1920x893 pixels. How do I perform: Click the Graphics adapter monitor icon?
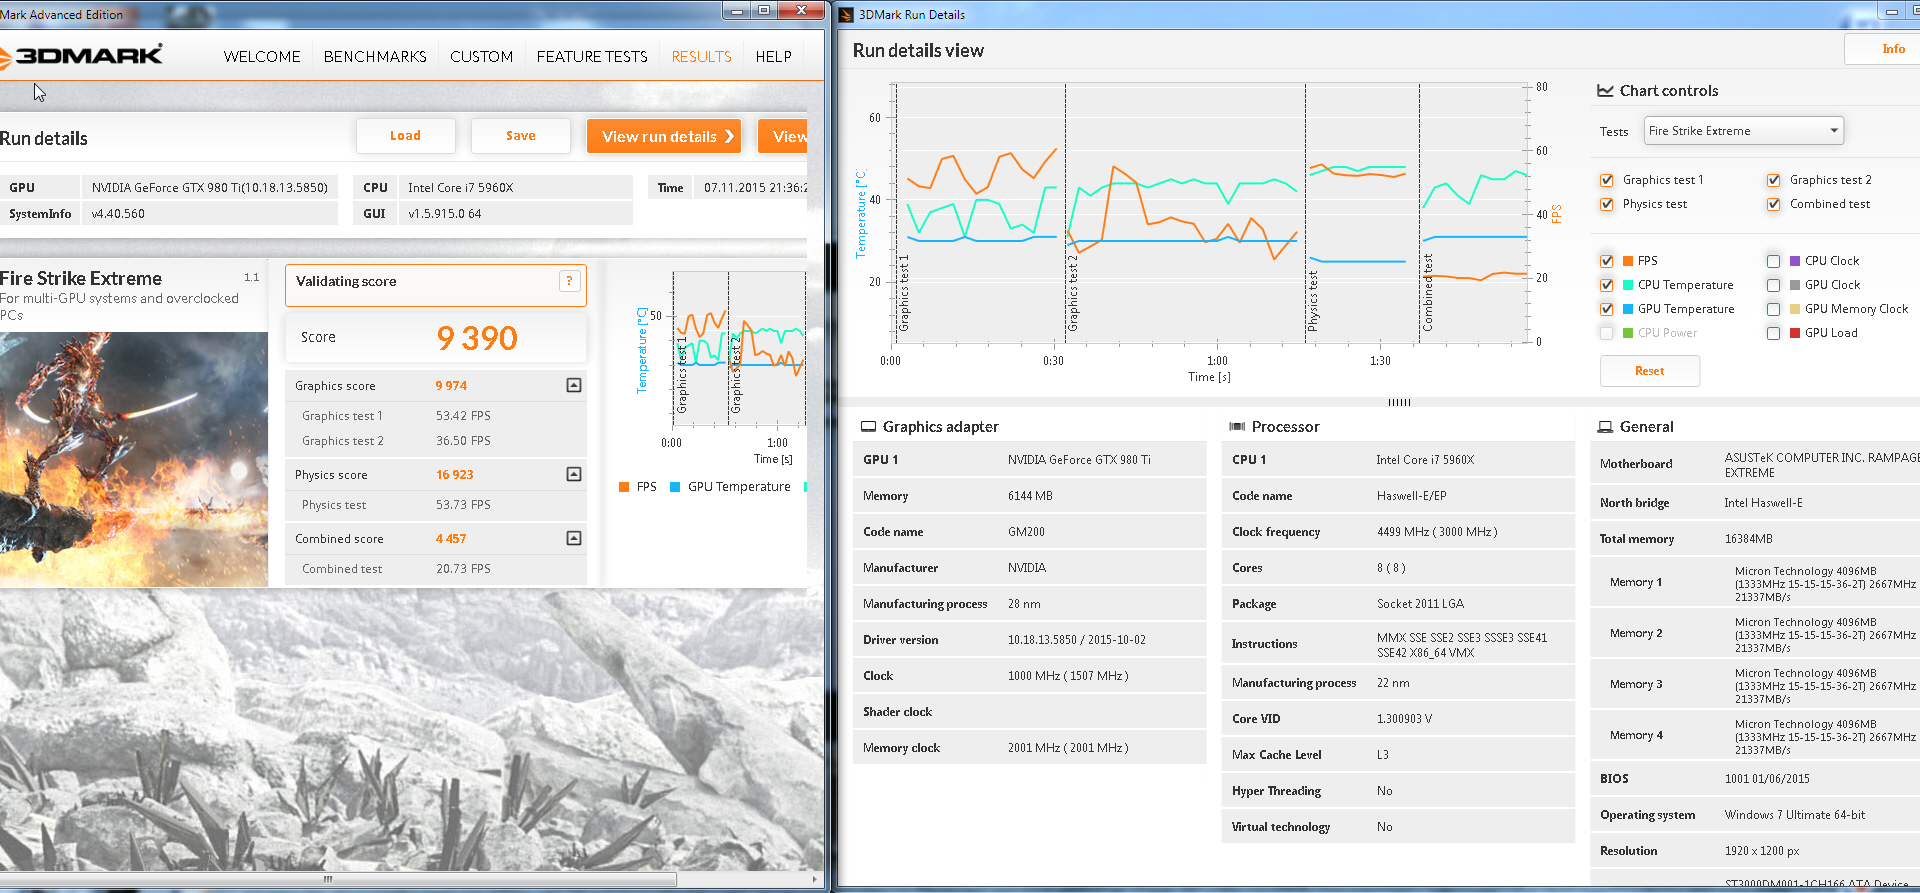[x=868, y=426]
